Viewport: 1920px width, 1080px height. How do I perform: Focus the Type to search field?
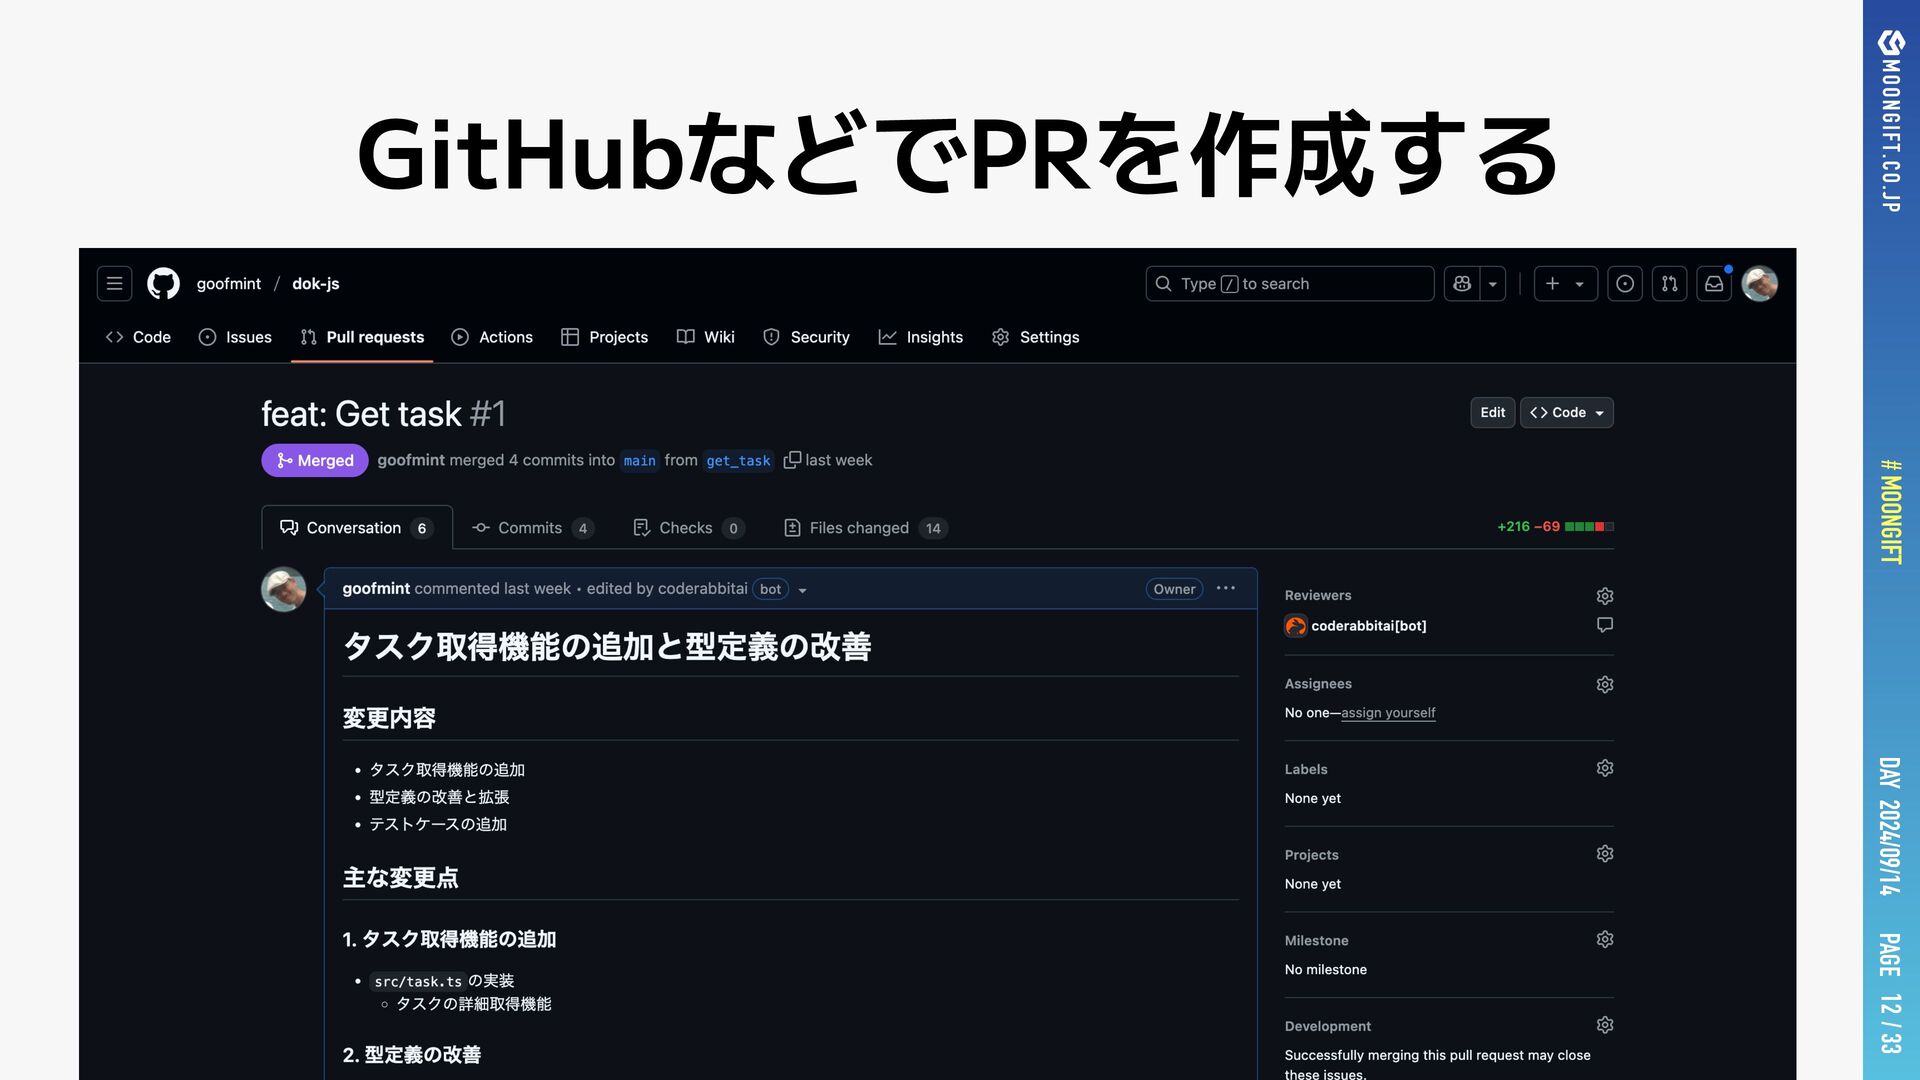click(x=1290, y=284)
